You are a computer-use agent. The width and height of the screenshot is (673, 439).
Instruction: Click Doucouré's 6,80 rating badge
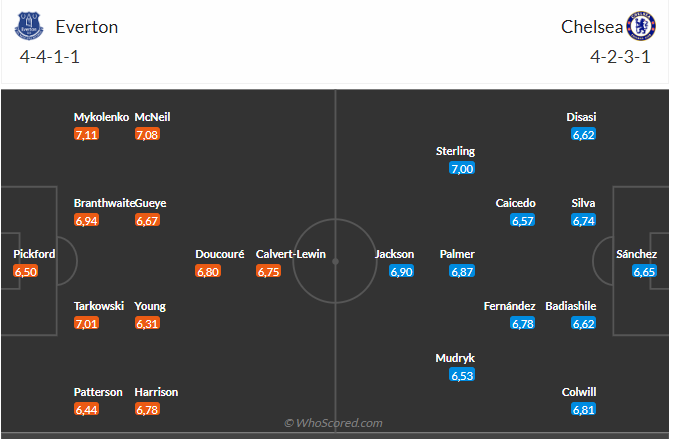pyautogui.click(x=208, y=272)
